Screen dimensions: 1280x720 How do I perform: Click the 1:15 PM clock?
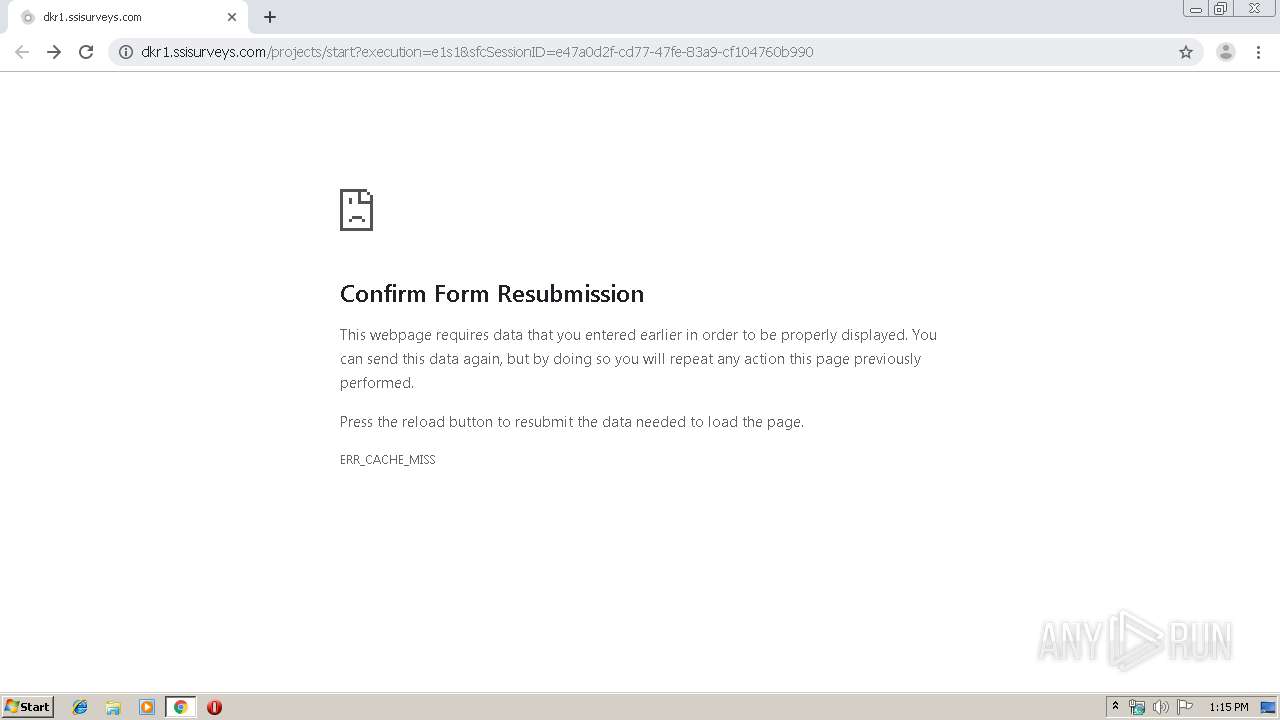[x=1228, y=707]
